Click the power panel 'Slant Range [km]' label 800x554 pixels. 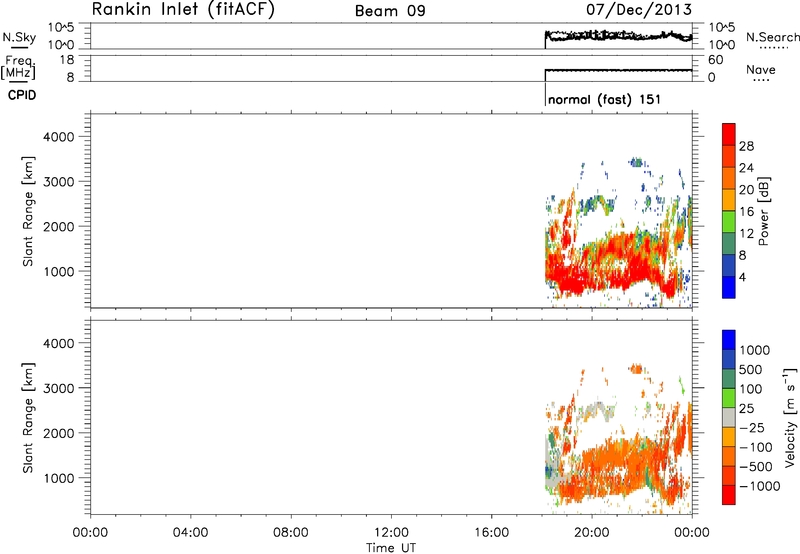pyautogui.click(x=28, y=211)
